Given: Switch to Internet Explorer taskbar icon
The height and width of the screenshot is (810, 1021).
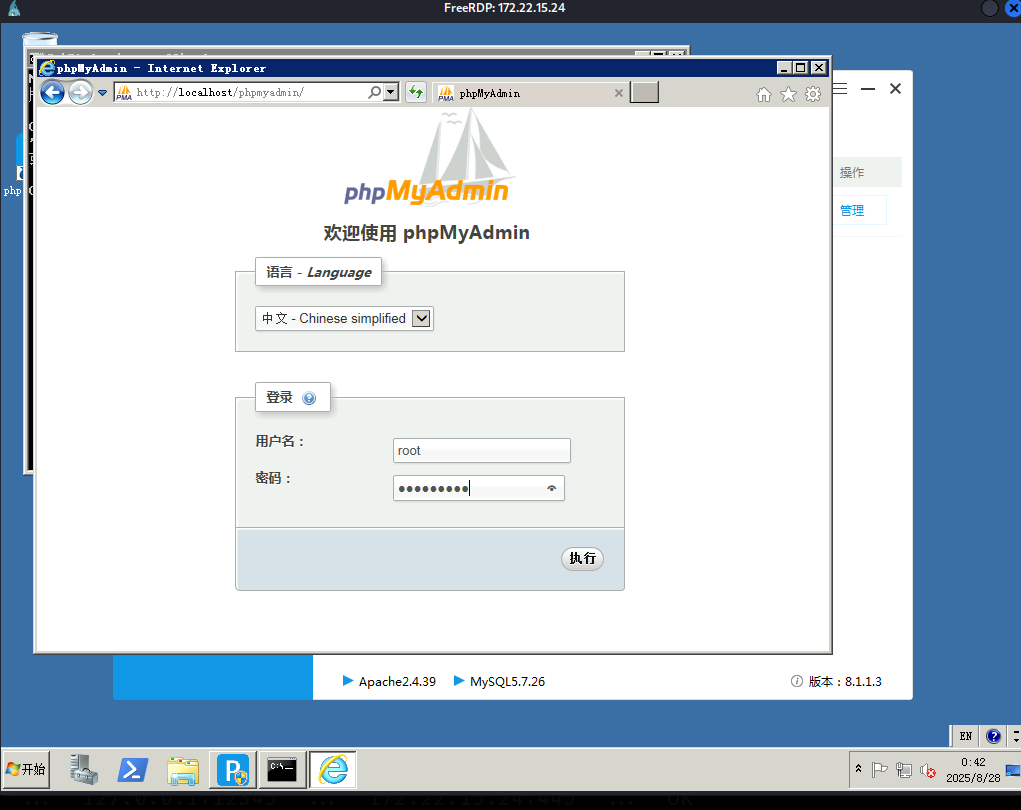Looking at the screenshot, I should pos(333,770).
